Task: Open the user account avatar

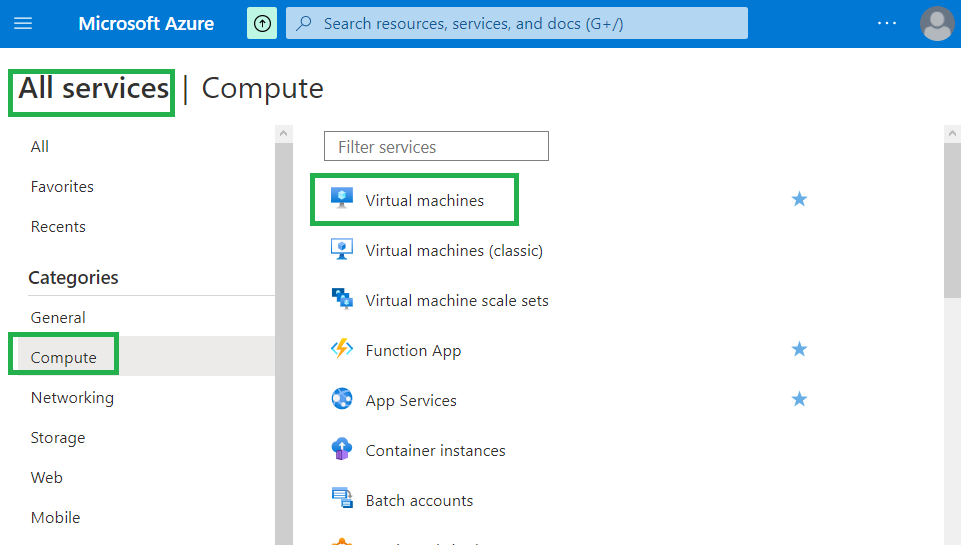Action: point(936,23)
